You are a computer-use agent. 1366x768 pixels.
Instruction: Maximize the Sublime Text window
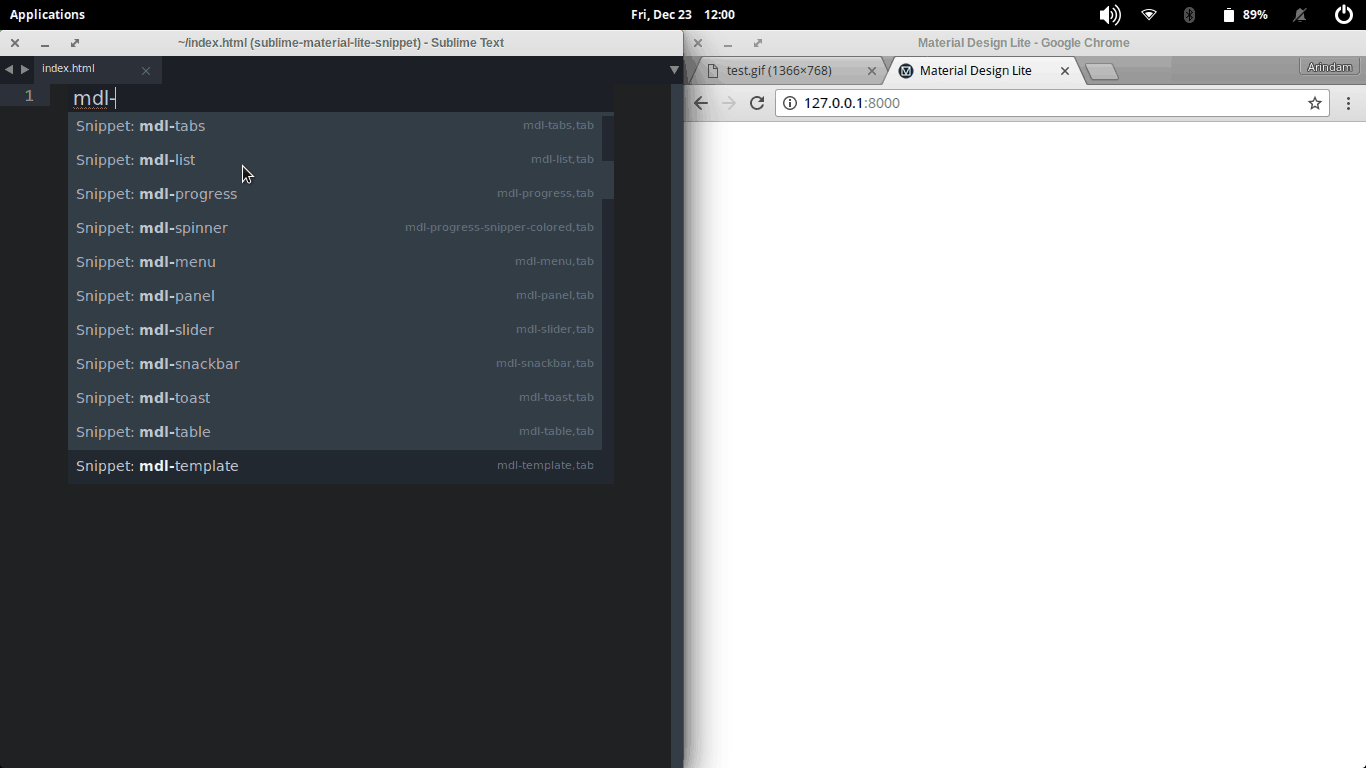pos(75,43)
